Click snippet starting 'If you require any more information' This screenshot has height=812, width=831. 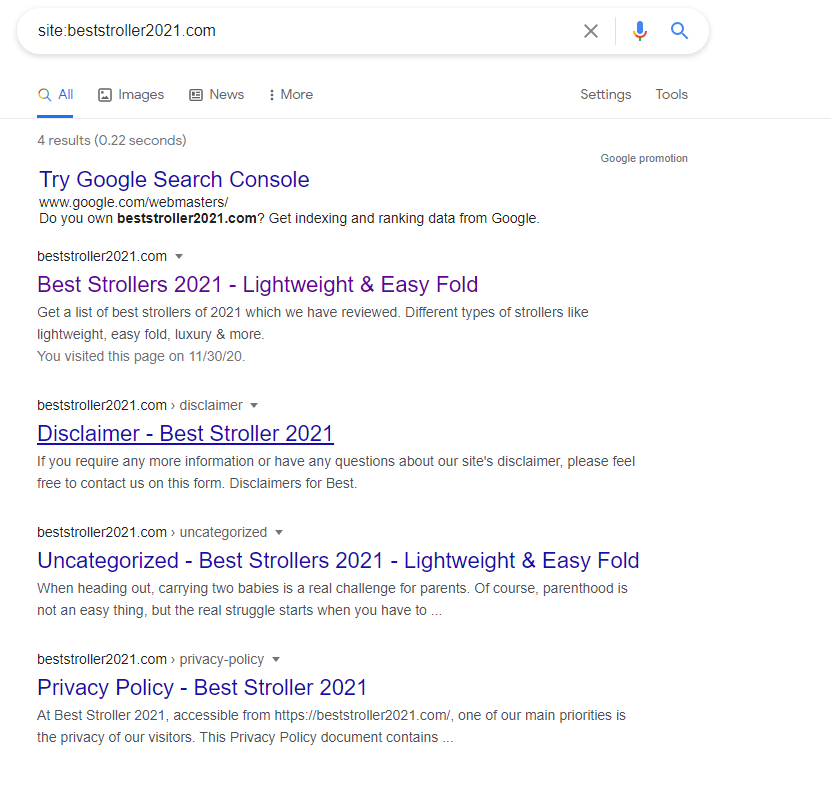336,472
